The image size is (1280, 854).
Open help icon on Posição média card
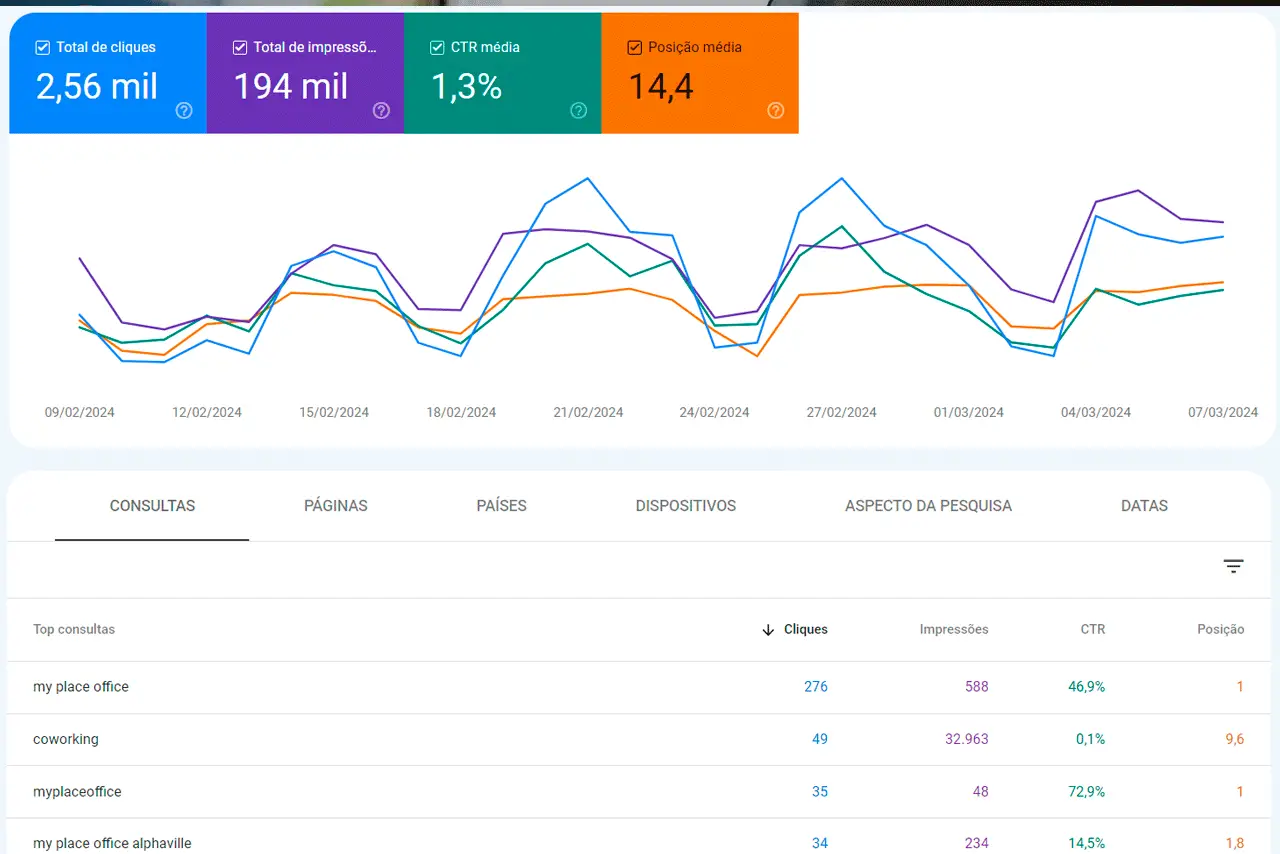[x=775, y=111]
